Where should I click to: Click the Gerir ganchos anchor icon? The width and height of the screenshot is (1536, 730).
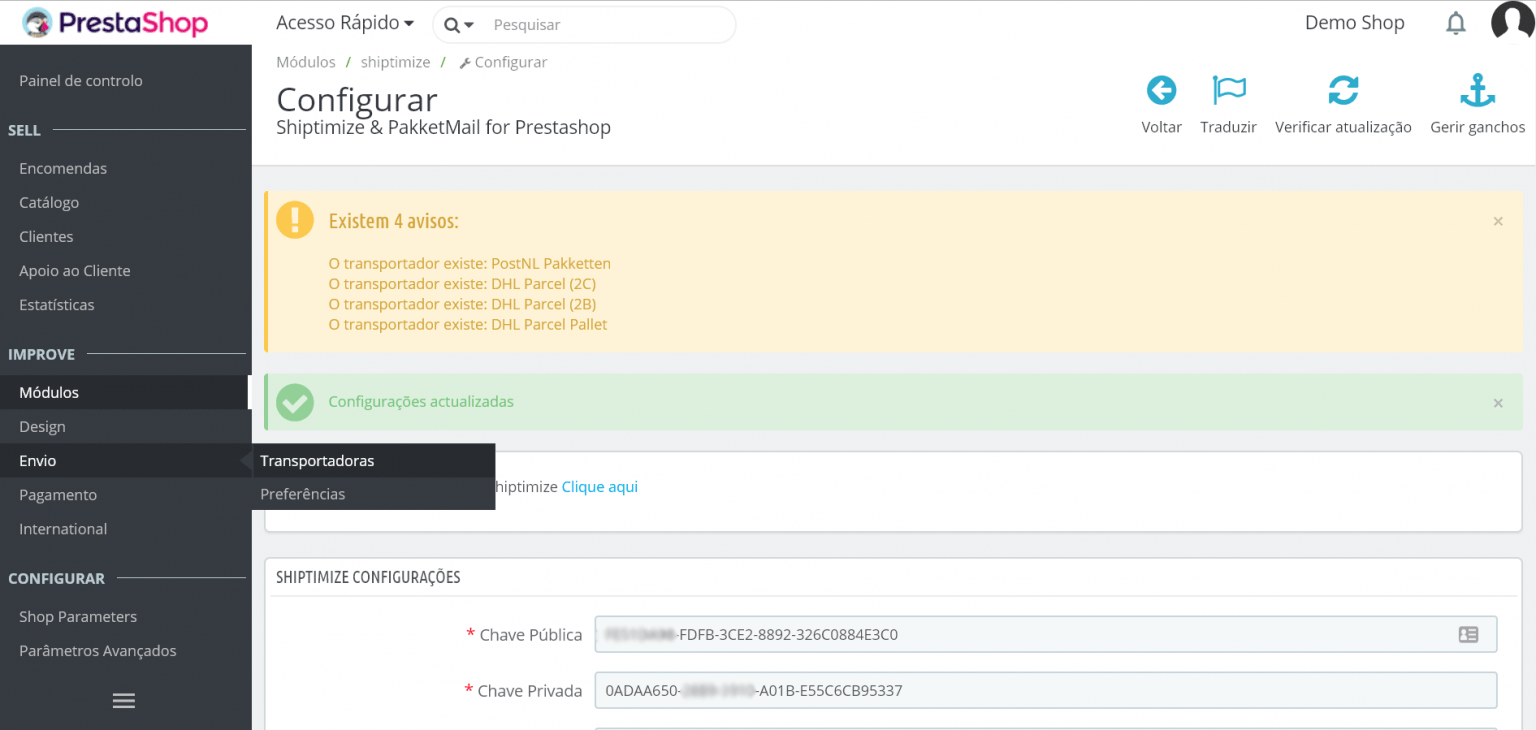coord(1477,91)
